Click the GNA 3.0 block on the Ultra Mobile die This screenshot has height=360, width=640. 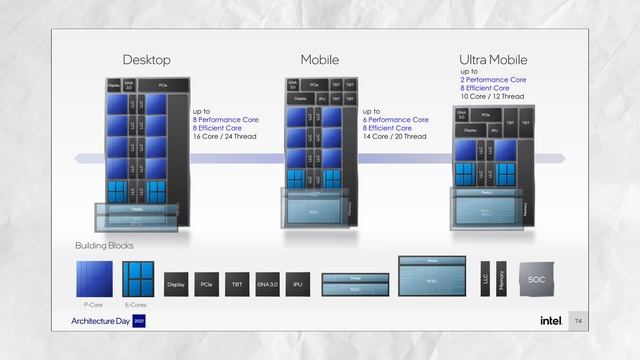(462, 115)
